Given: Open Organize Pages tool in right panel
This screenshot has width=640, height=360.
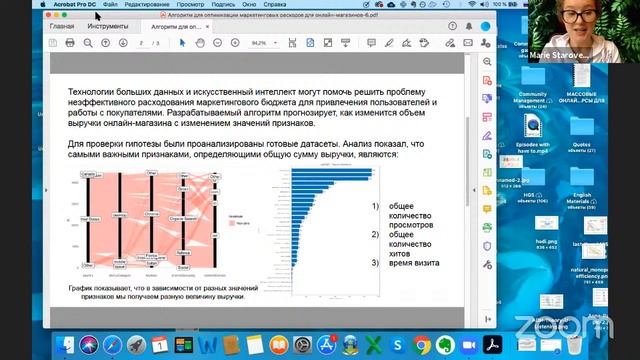Looking at the screenshot, I should (x=487, y=117).
